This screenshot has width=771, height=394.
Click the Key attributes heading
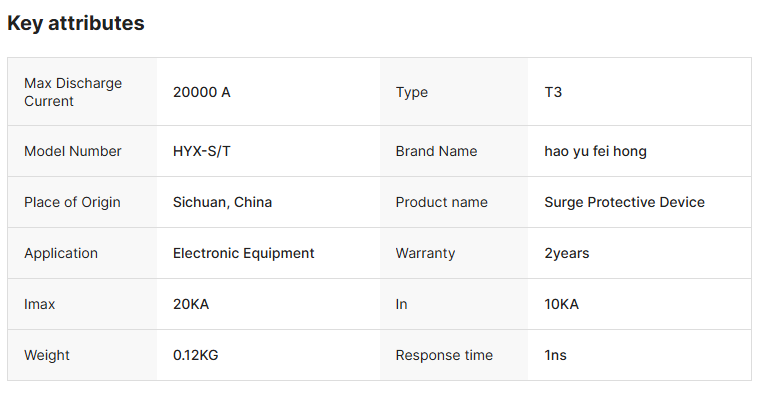point(76,23)
